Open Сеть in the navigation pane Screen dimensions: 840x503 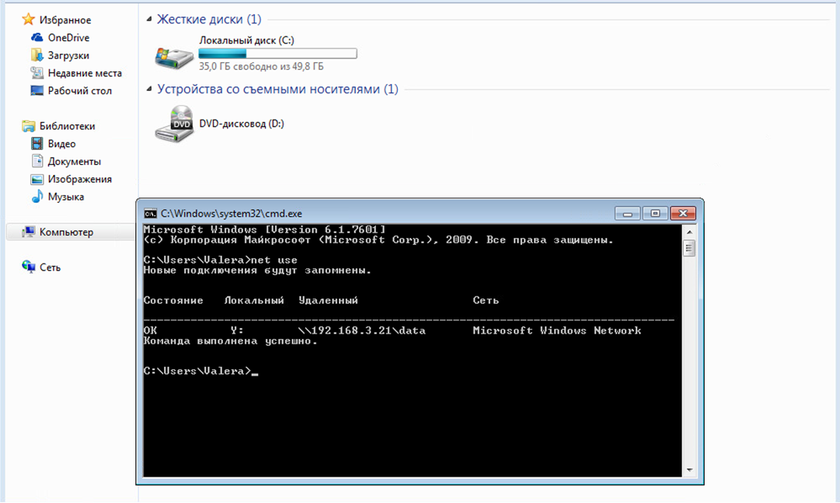point(50,267)
